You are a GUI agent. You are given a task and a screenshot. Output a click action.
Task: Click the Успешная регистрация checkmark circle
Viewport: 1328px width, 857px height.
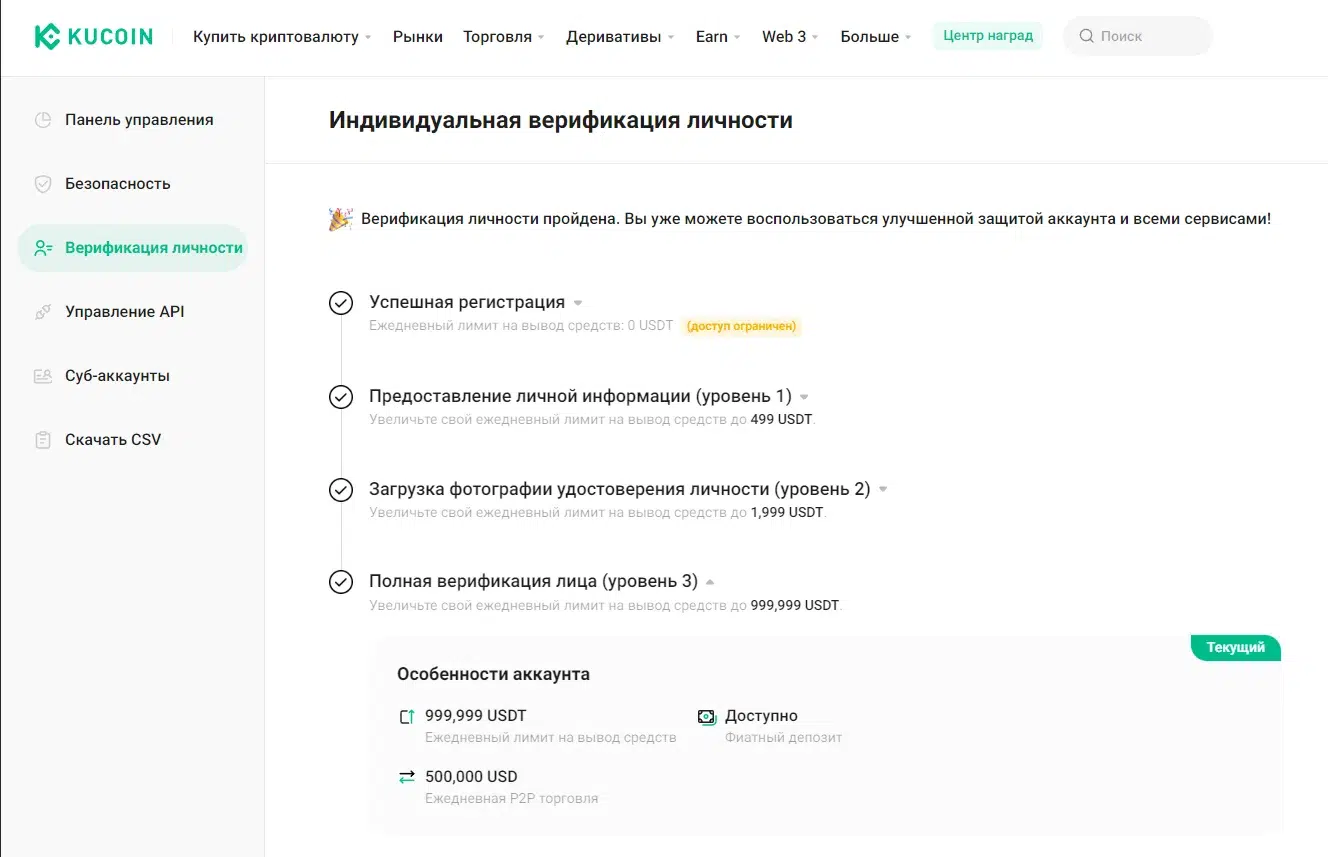341,303
